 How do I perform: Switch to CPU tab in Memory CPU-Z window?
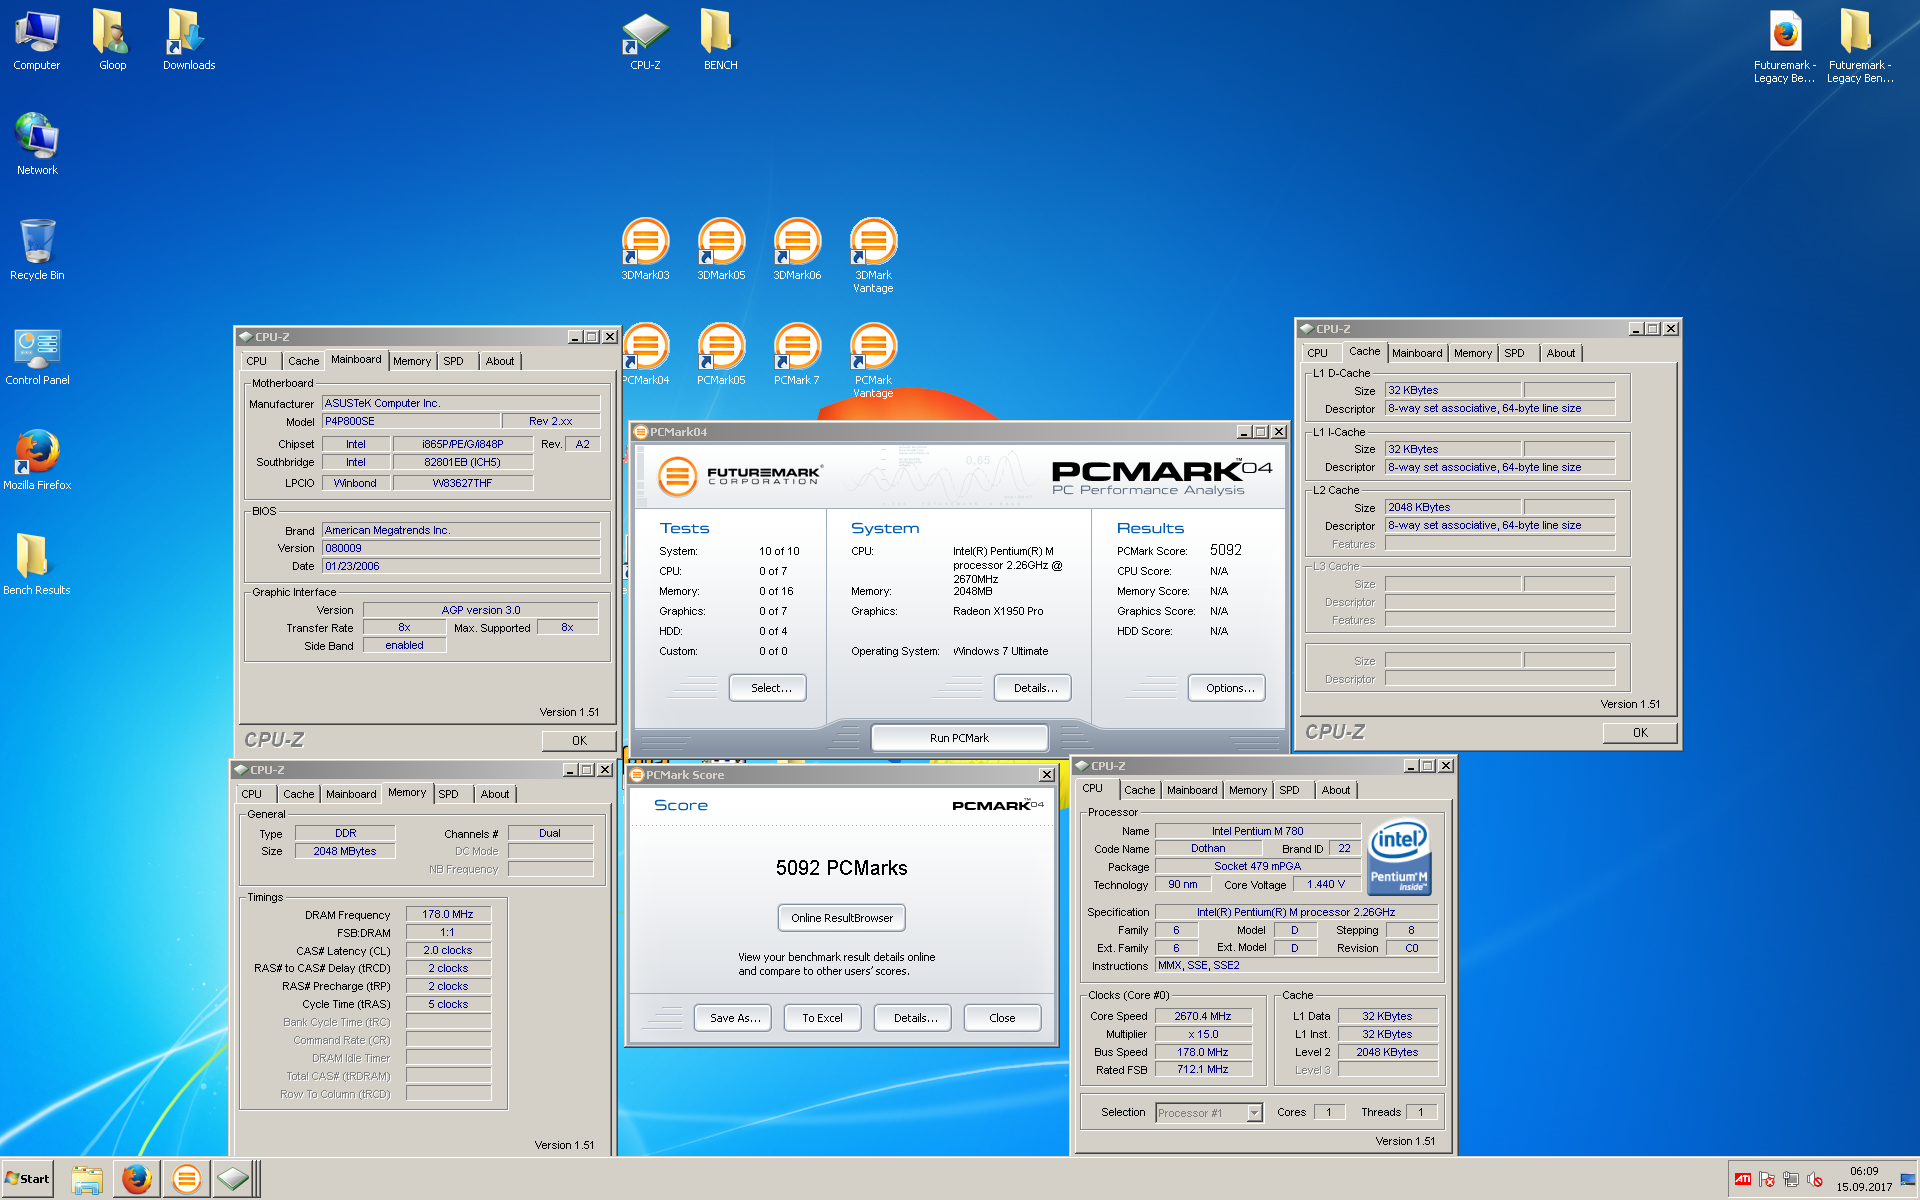(252, 794)
